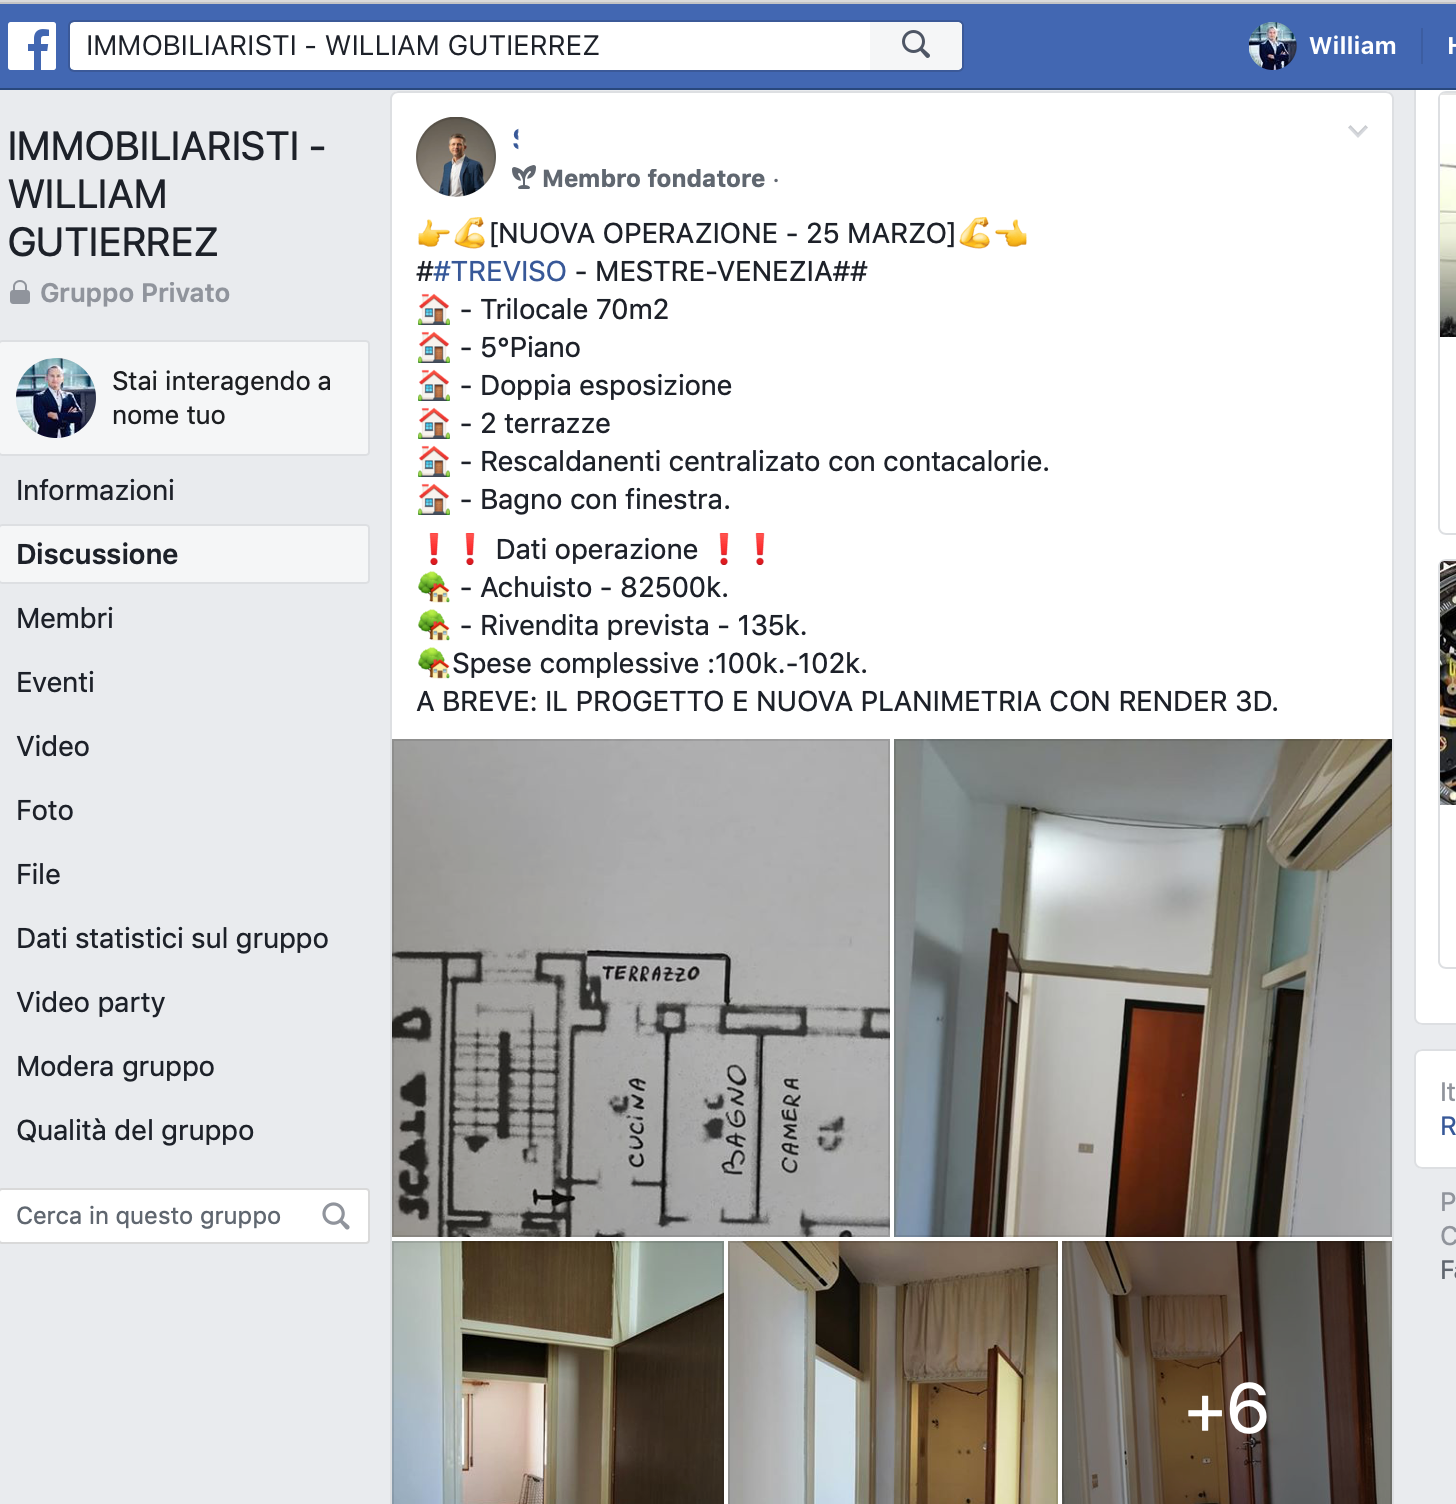
Task: Open William's profile picture in header
Action: [x=1272, y=46]
